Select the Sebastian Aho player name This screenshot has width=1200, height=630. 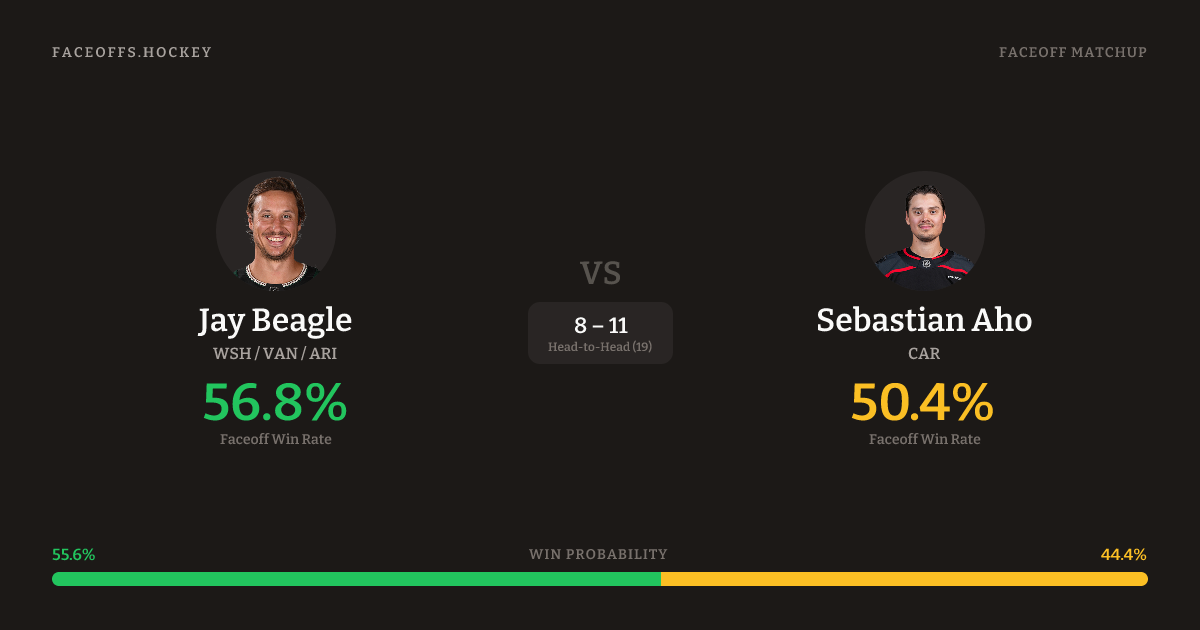924,320
